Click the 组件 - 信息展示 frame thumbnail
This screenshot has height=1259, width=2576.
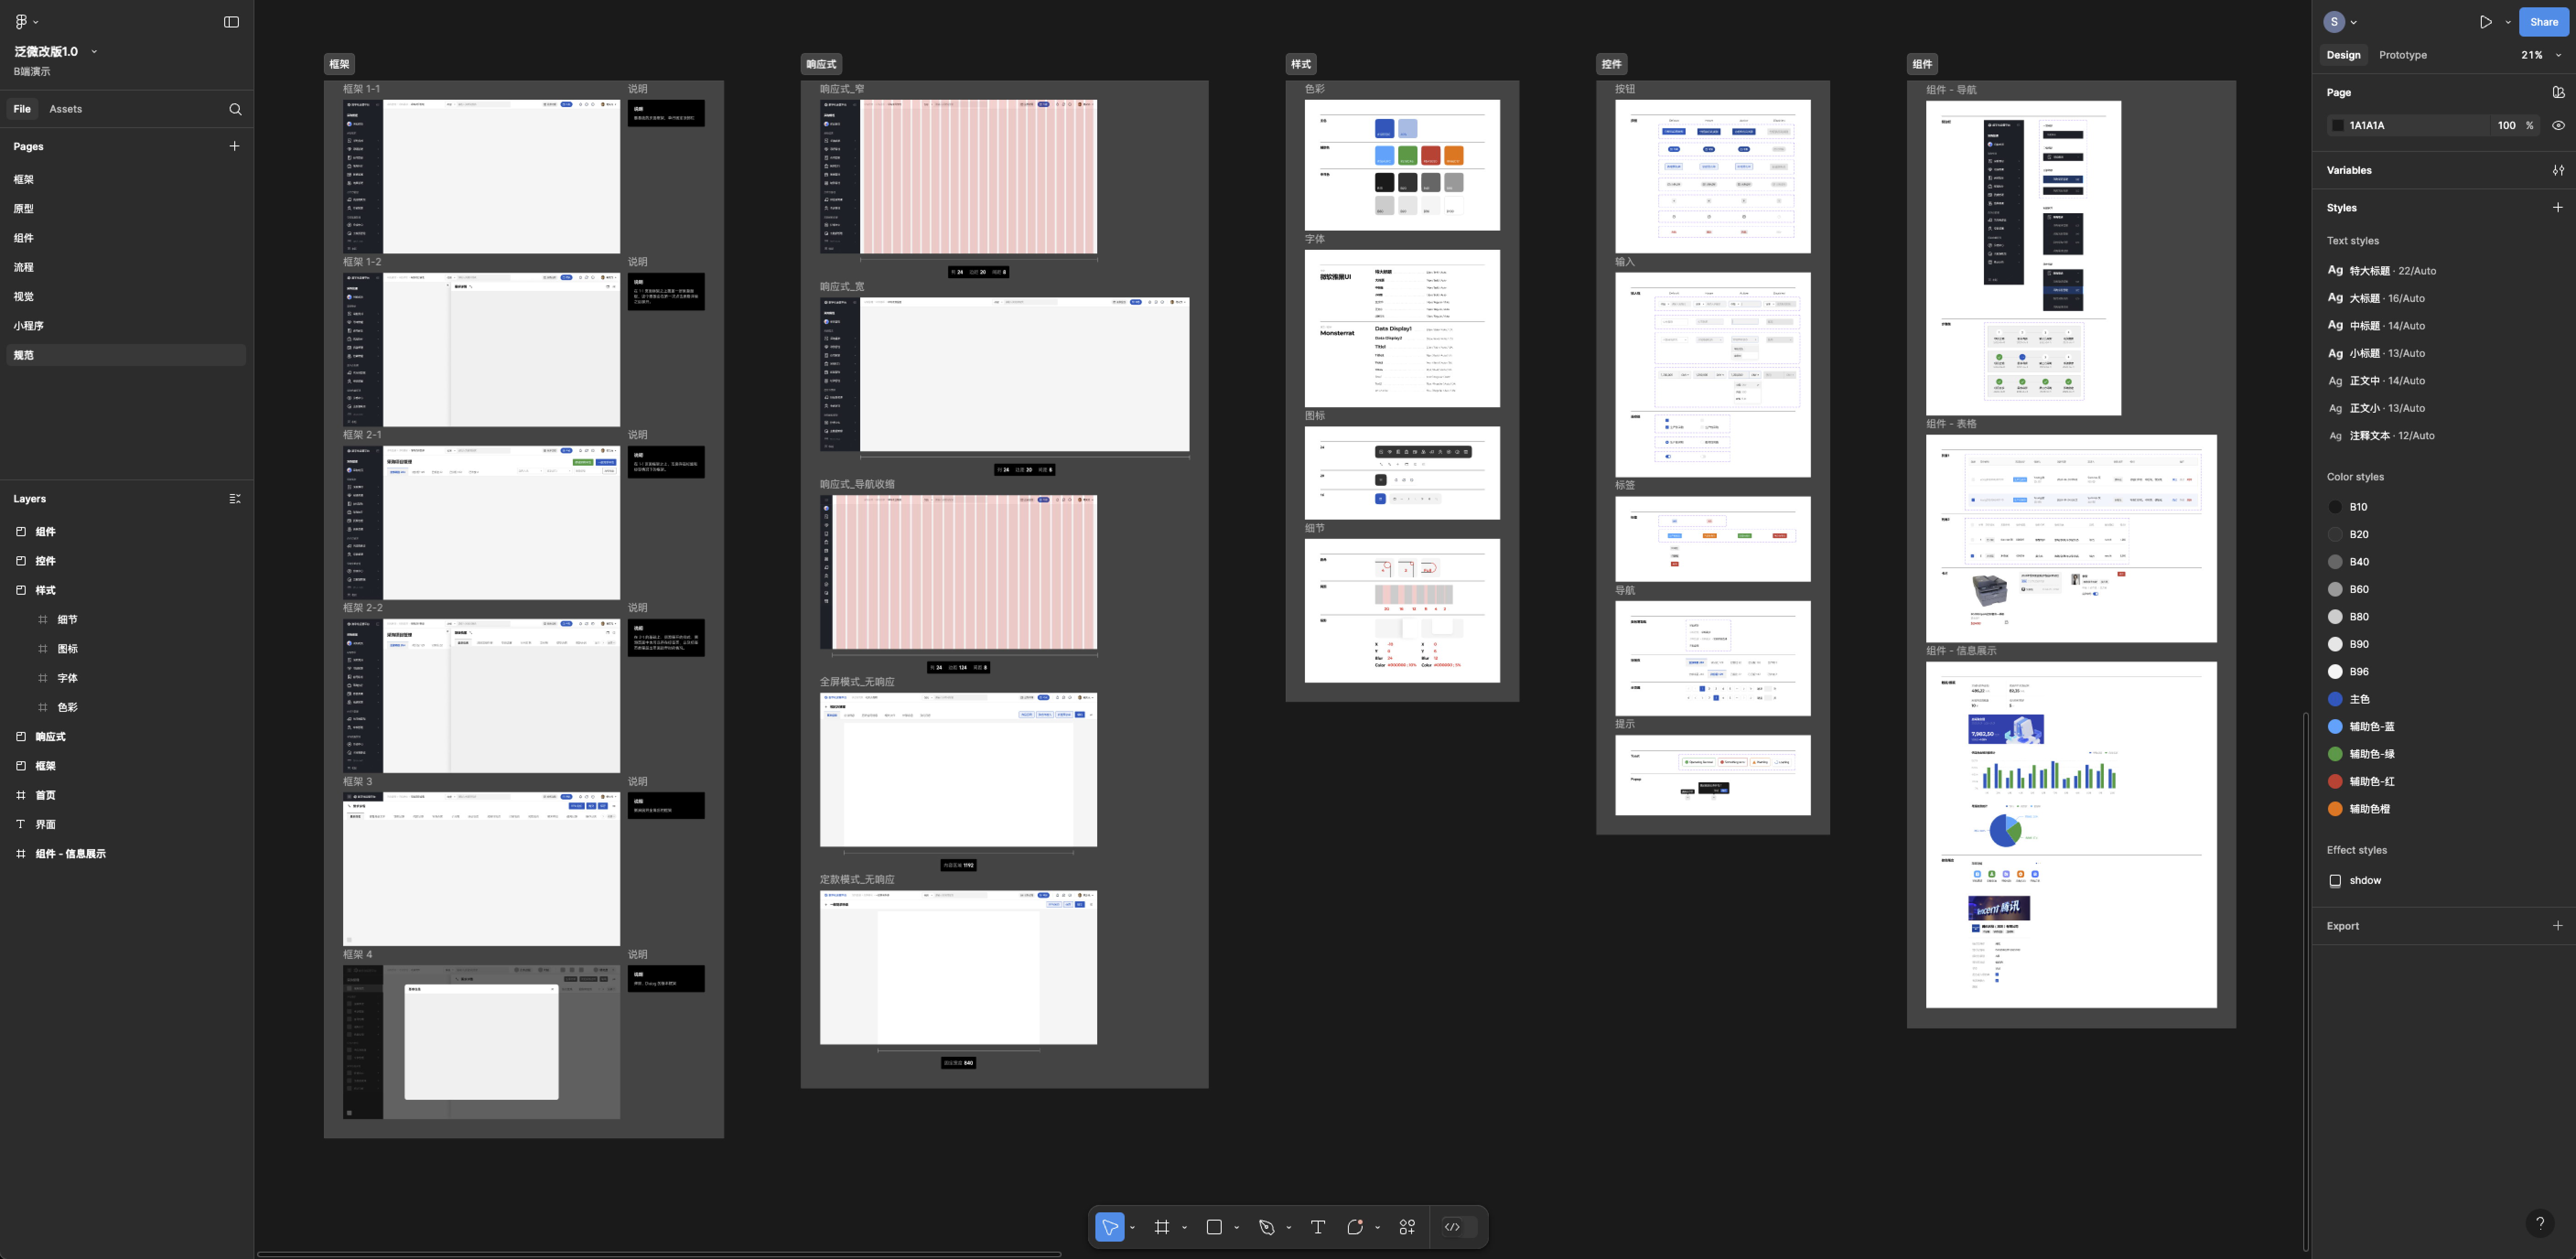(x=2071, y=835)
